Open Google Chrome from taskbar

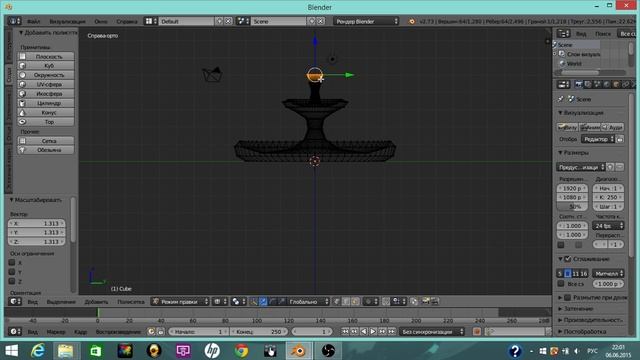[241, 351]
